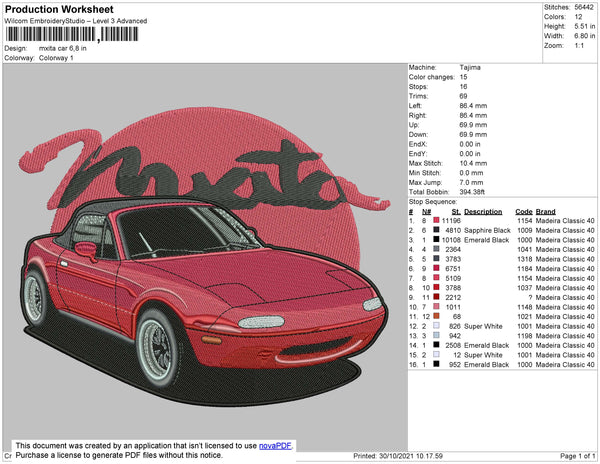The height and width of the screenshot is (464, 600).
Task: Click the Trims value '69'
Action: pos(463,96)
